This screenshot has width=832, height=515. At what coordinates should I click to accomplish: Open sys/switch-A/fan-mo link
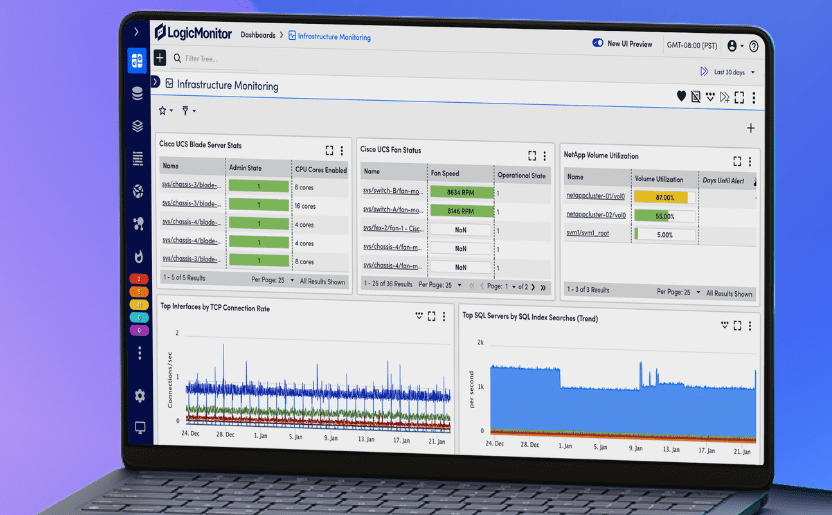coord(393,209)
